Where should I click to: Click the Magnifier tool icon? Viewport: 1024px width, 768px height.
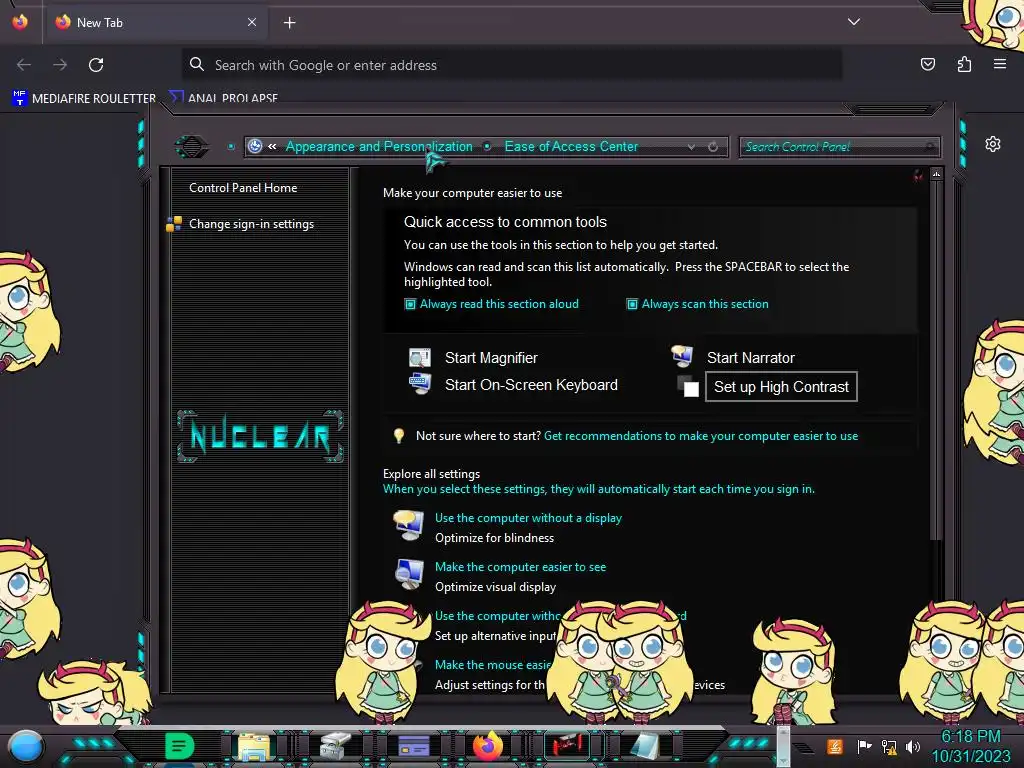419,357
